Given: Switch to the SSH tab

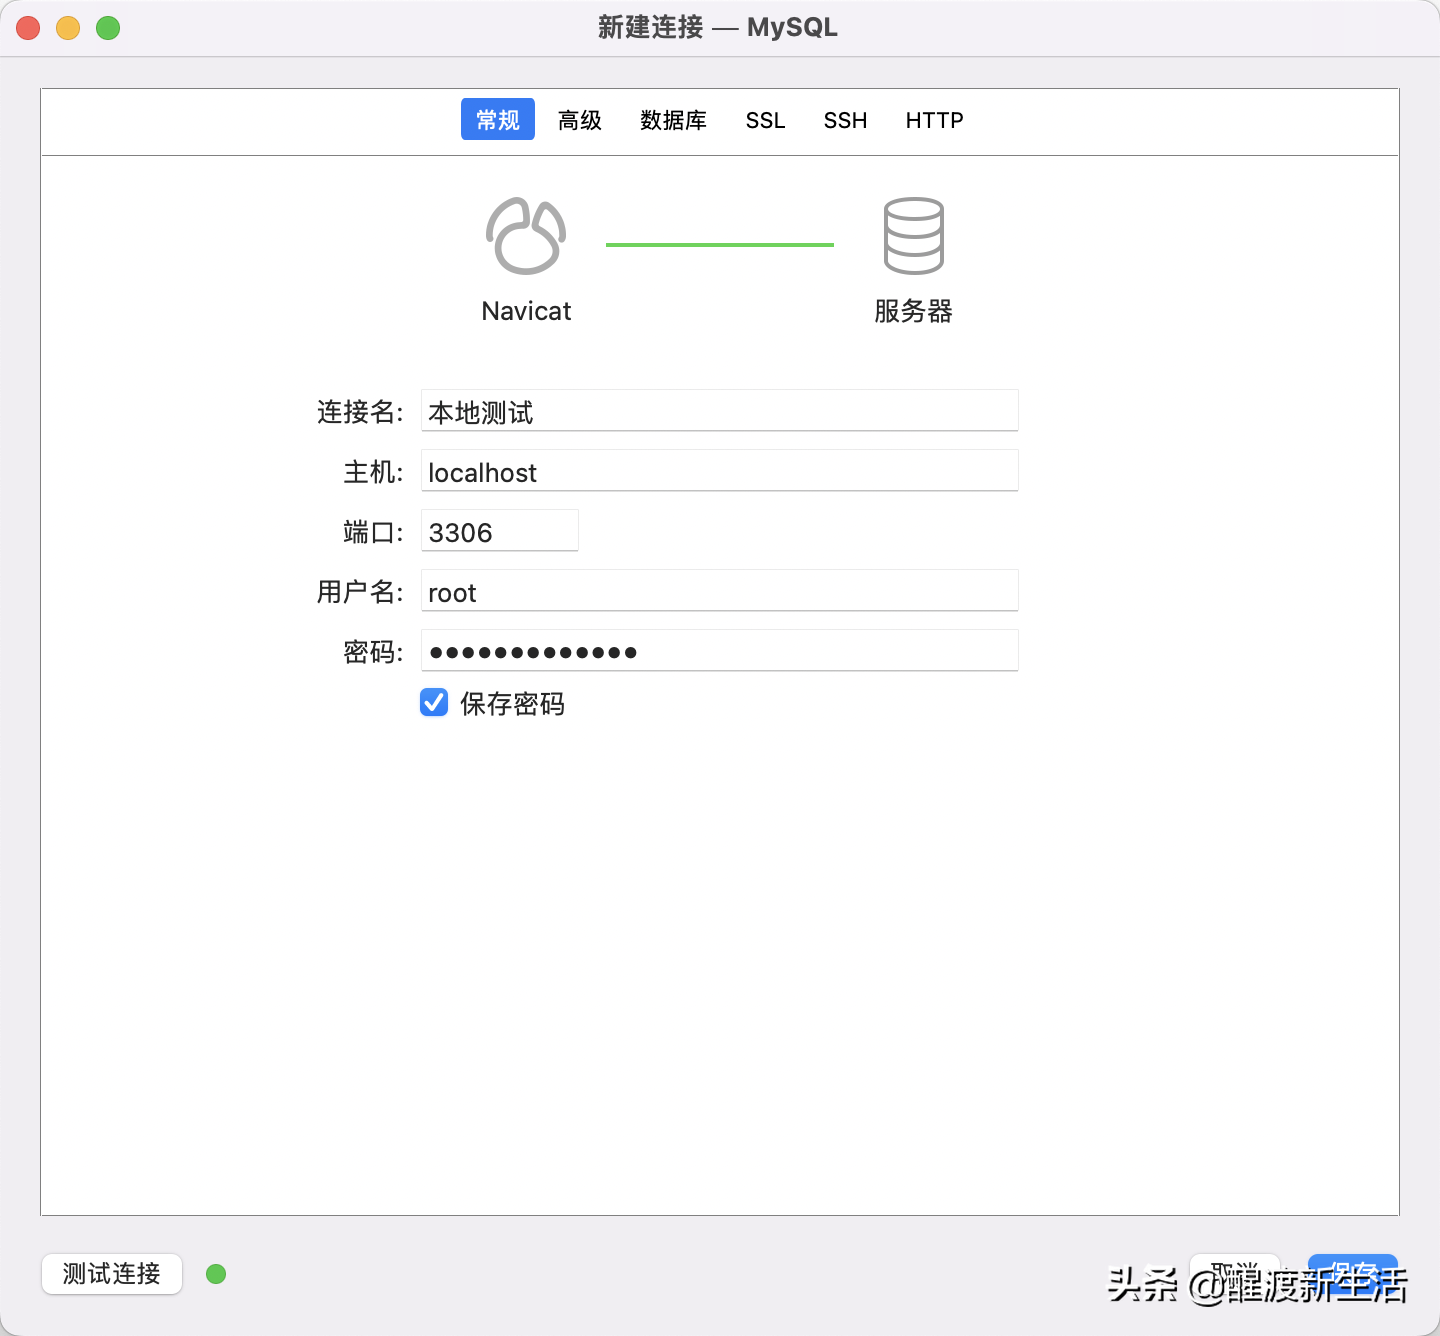Looking at the screenshot, I should click(845, 120).
